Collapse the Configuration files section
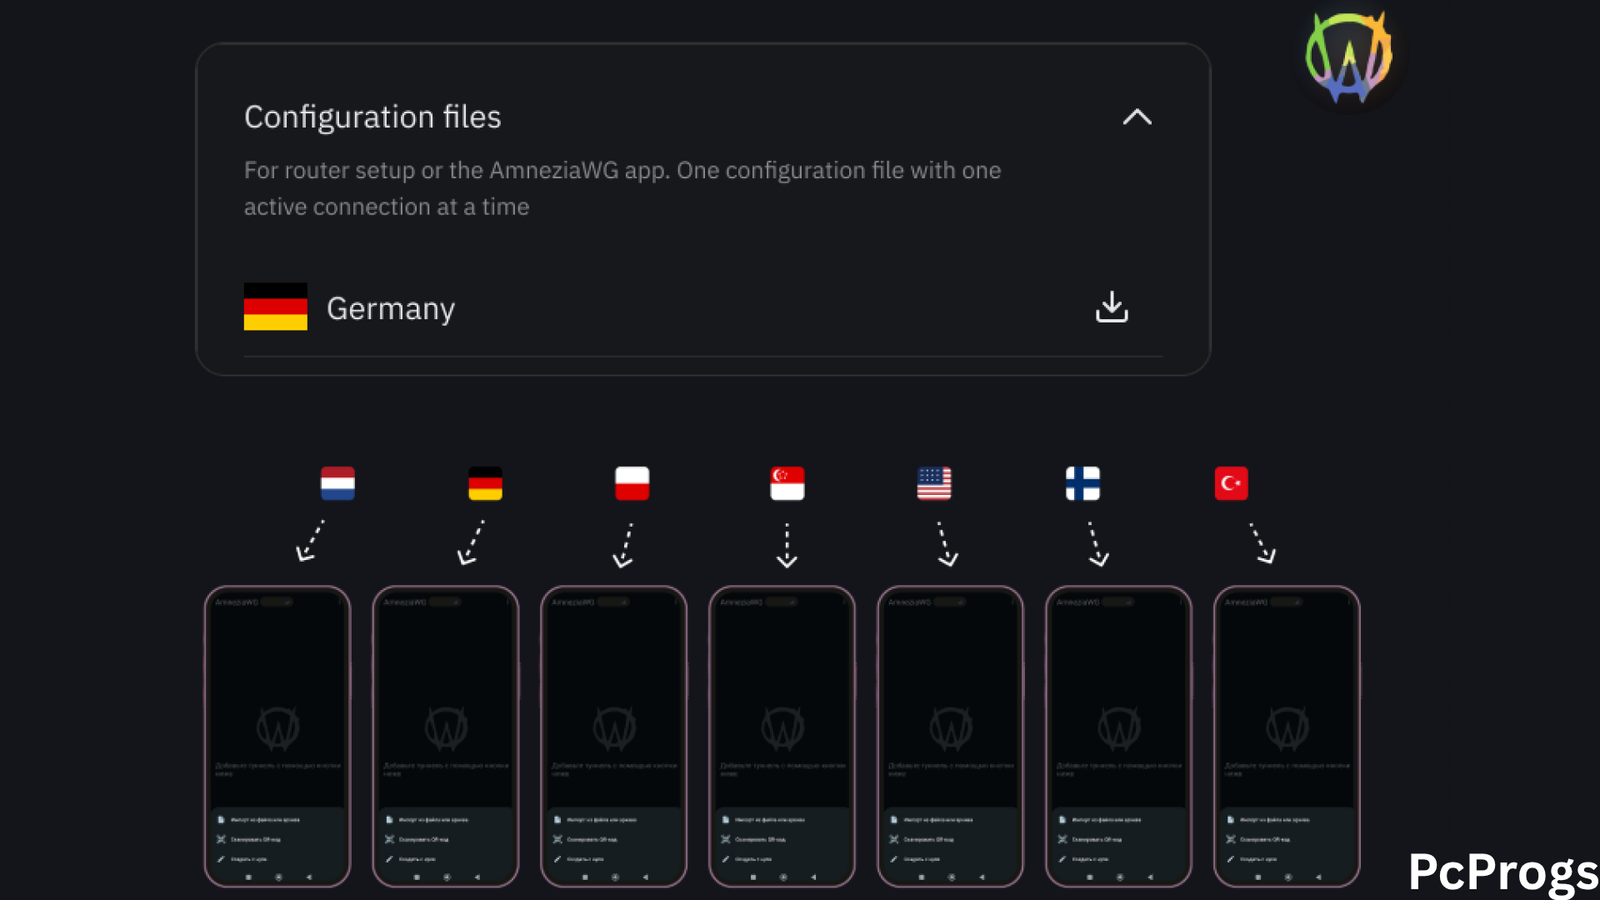This screenshot has height=900, width=1600. coord(1137,117)
